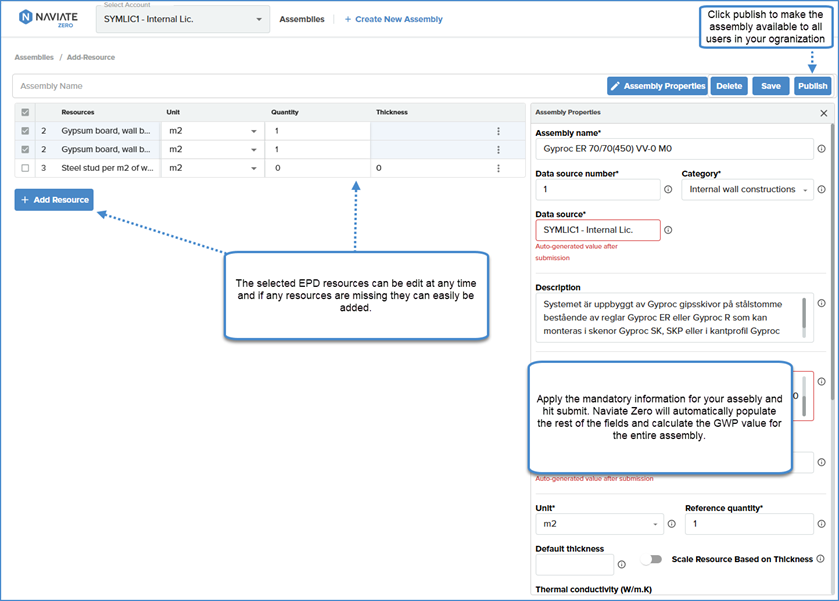Open the Select Account dropdown
839x601 pixels.
pyautogui.click(x=182, y=19)
